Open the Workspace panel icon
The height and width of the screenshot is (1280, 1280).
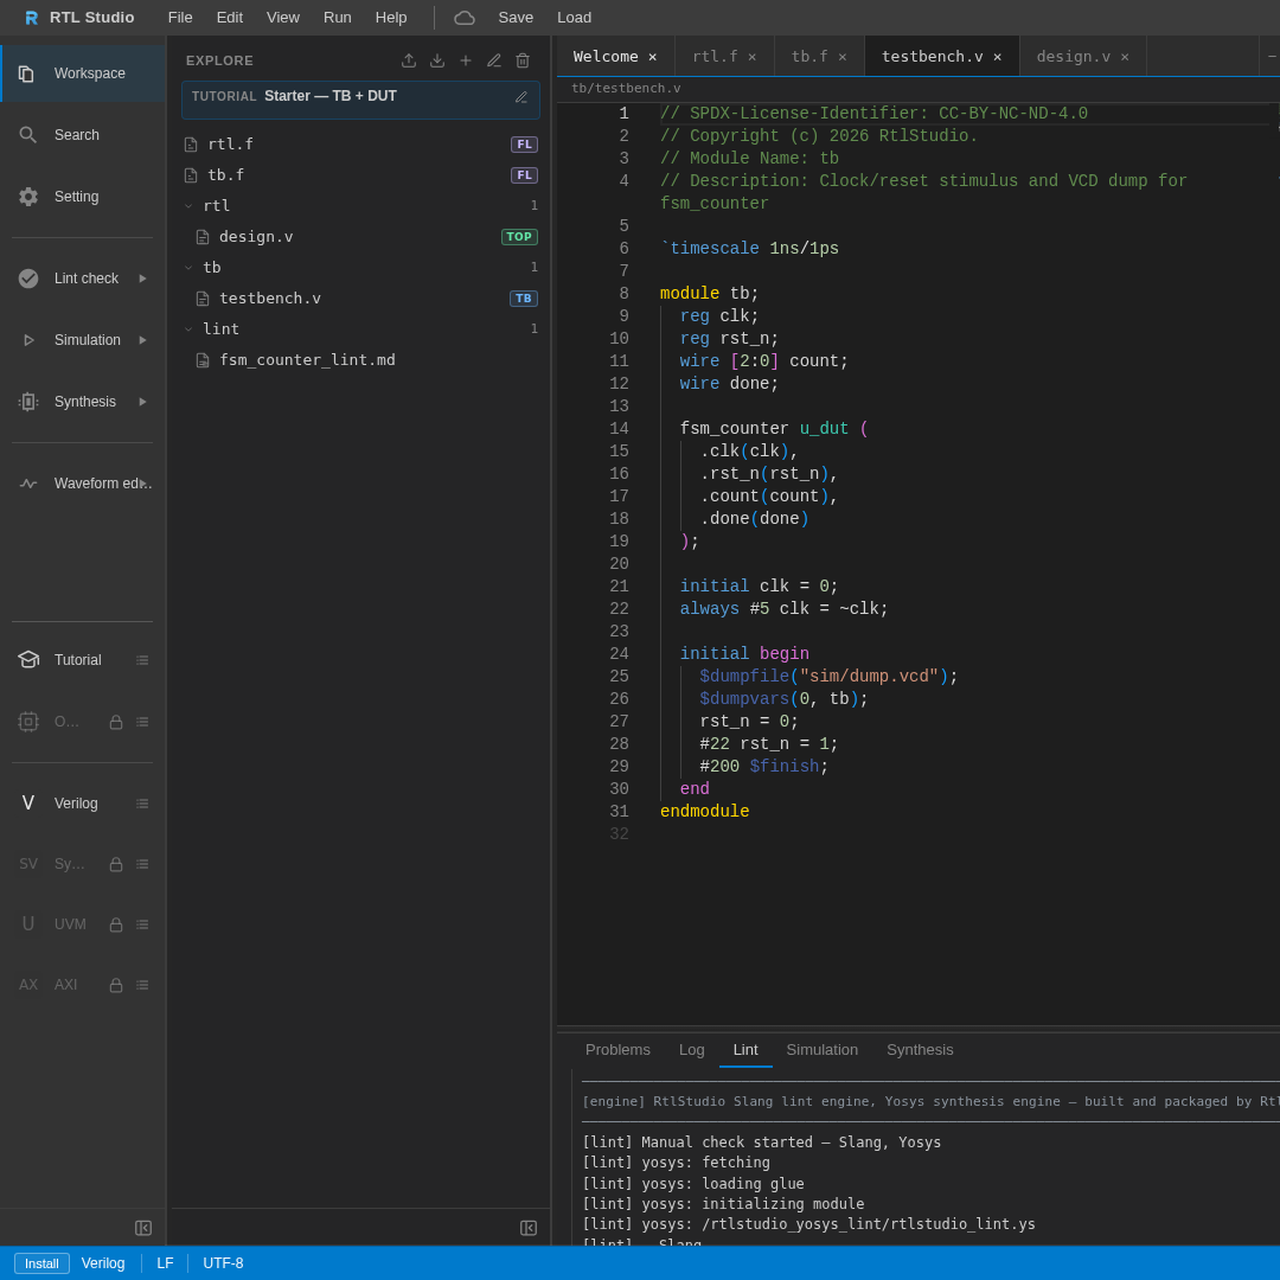point(28,74)
